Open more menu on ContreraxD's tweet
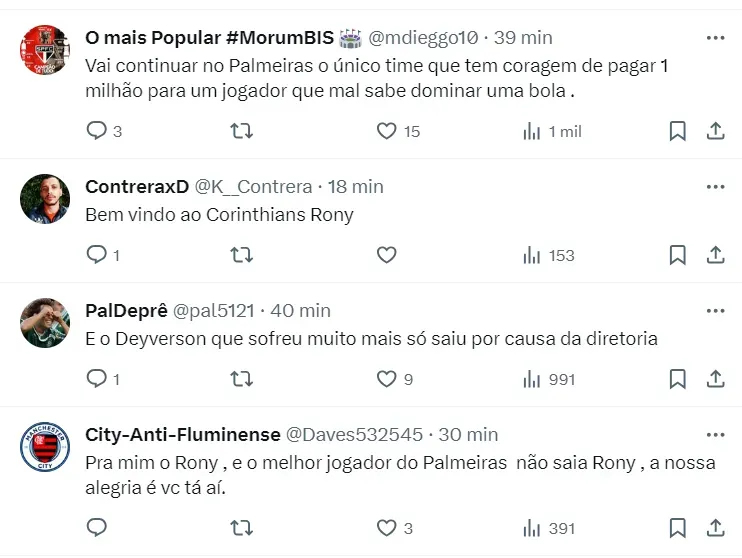This screenshot has height=558, width=742. (715, 187)
